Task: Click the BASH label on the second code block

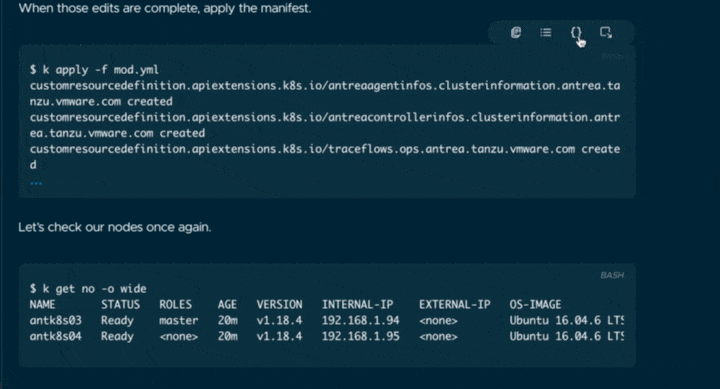Action: (612, 276)
